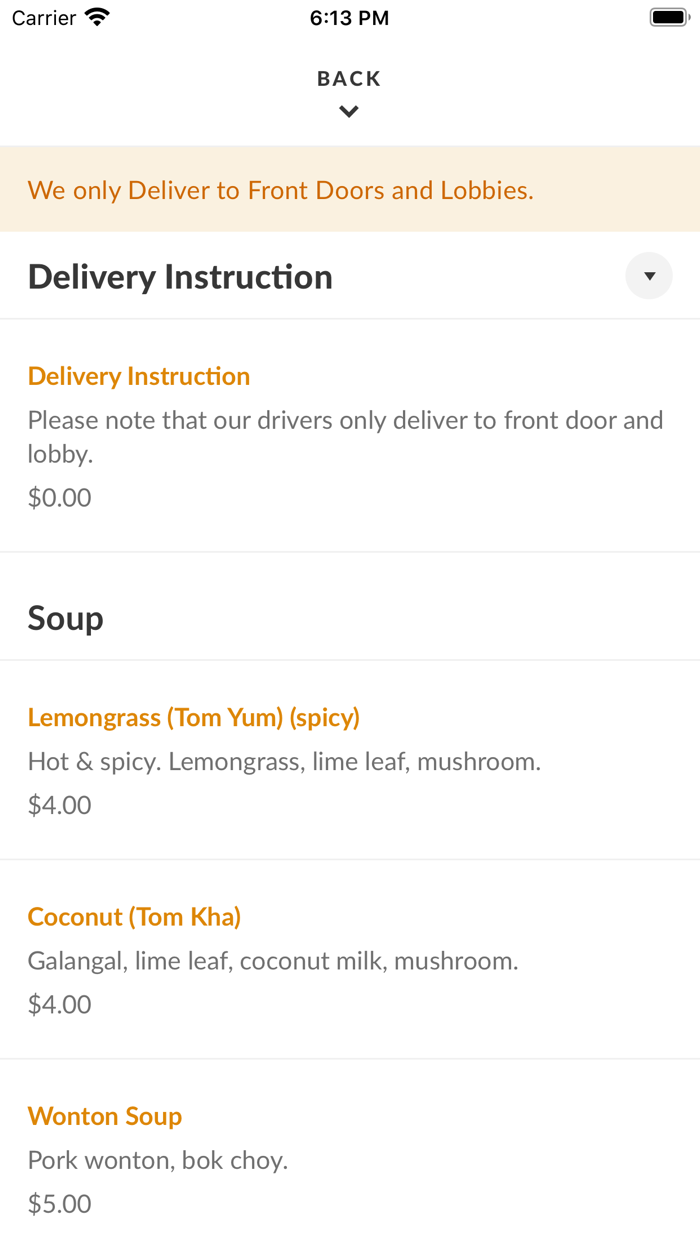
Task: Open Lemongrass (Tom Yum) (spicy) item
Action: (x=194, y=717)
